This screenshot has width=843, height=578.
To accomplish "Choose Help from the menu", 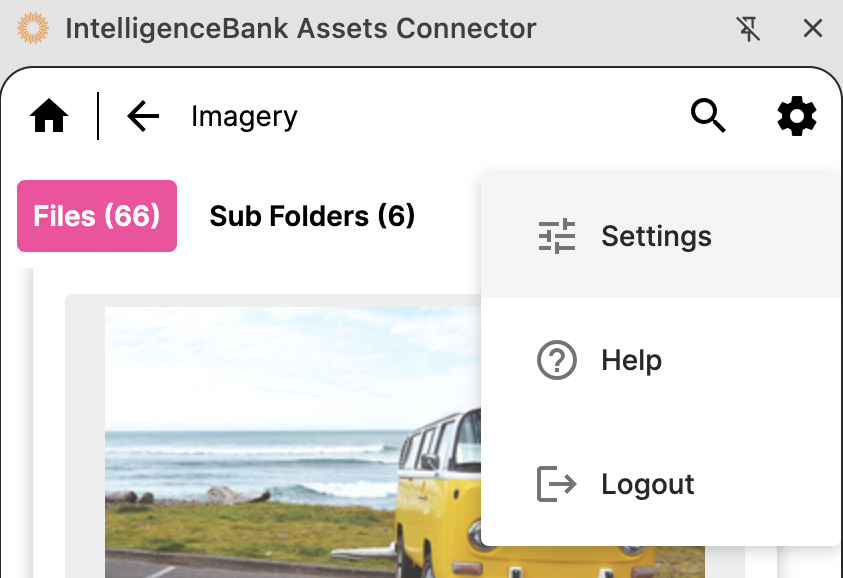I will tap(631, 360).
